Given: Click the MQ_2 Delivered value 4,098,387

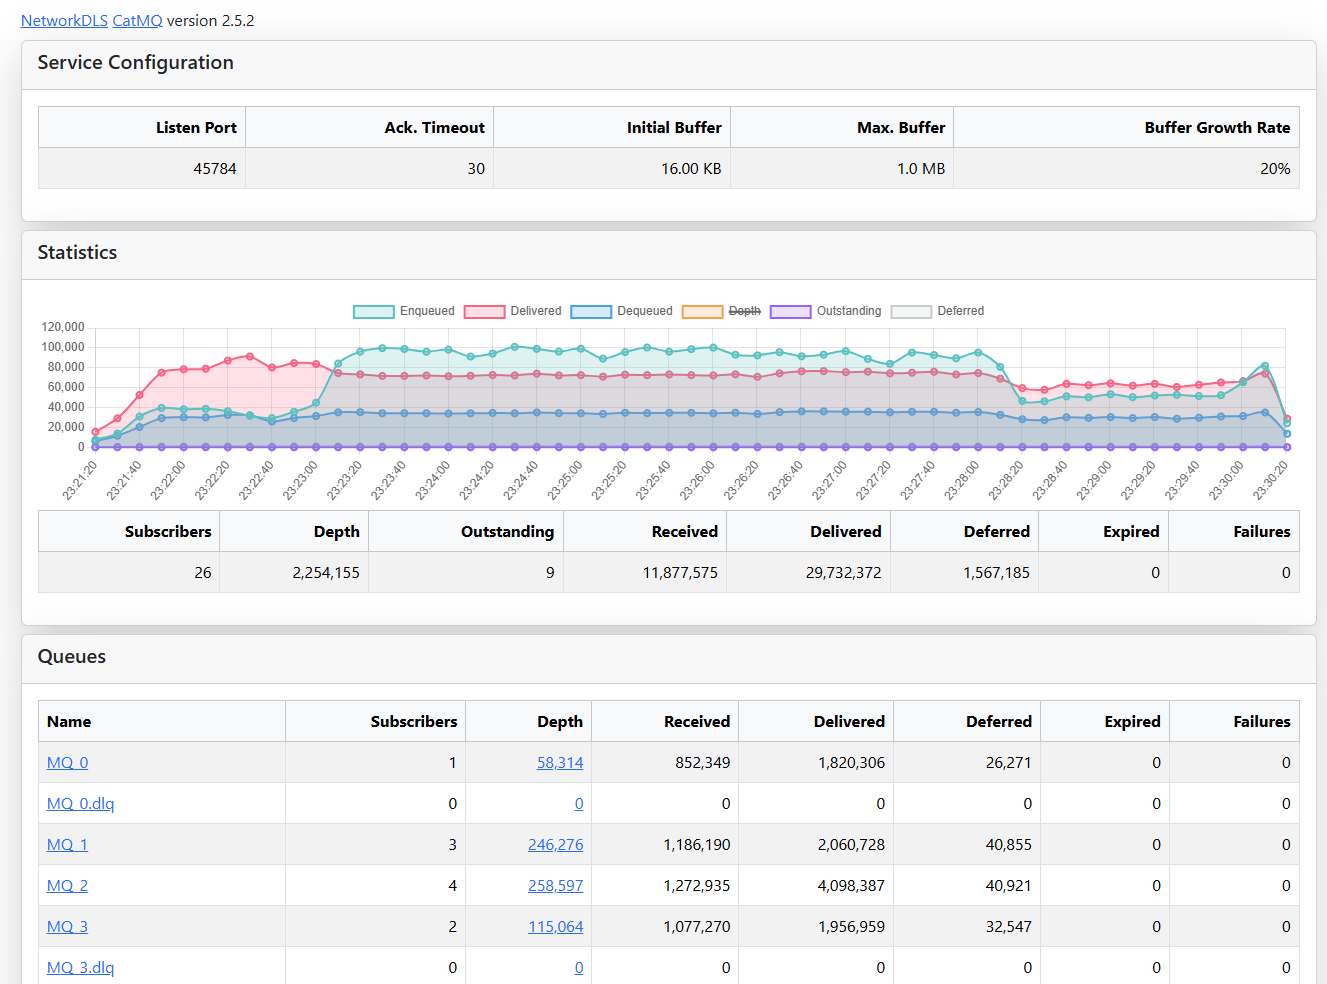Looking at the screenshot, I should (852, 886).
